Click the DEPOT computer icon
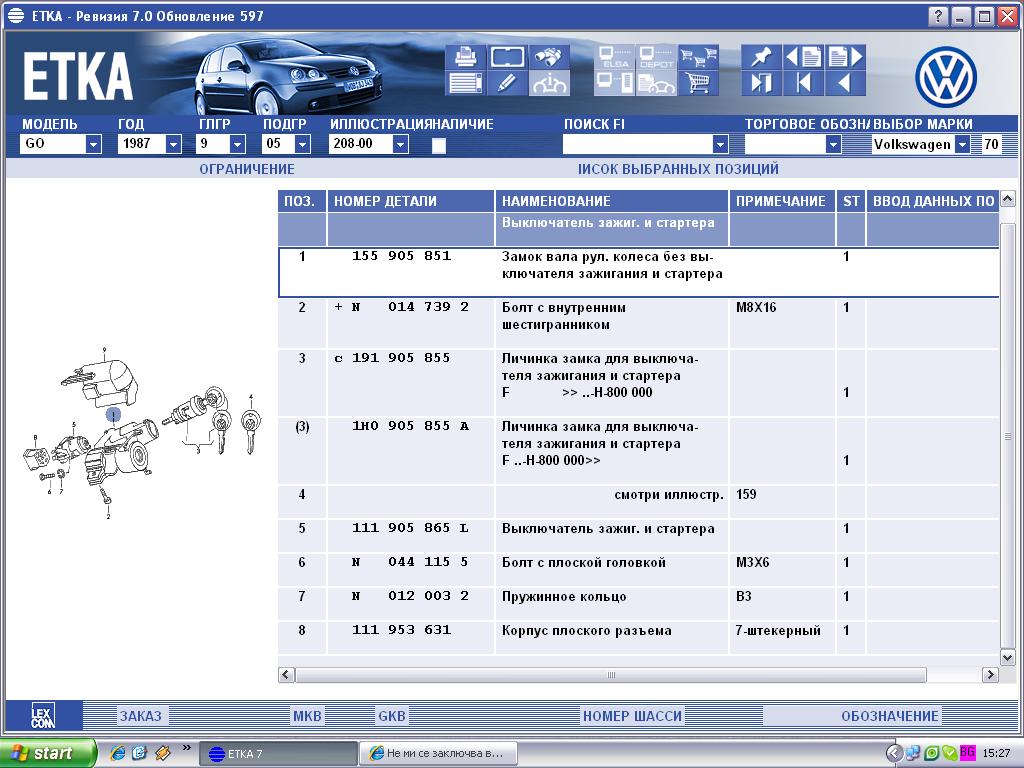Viewport: 1024px width, 768px height. [x=656, y=57]
